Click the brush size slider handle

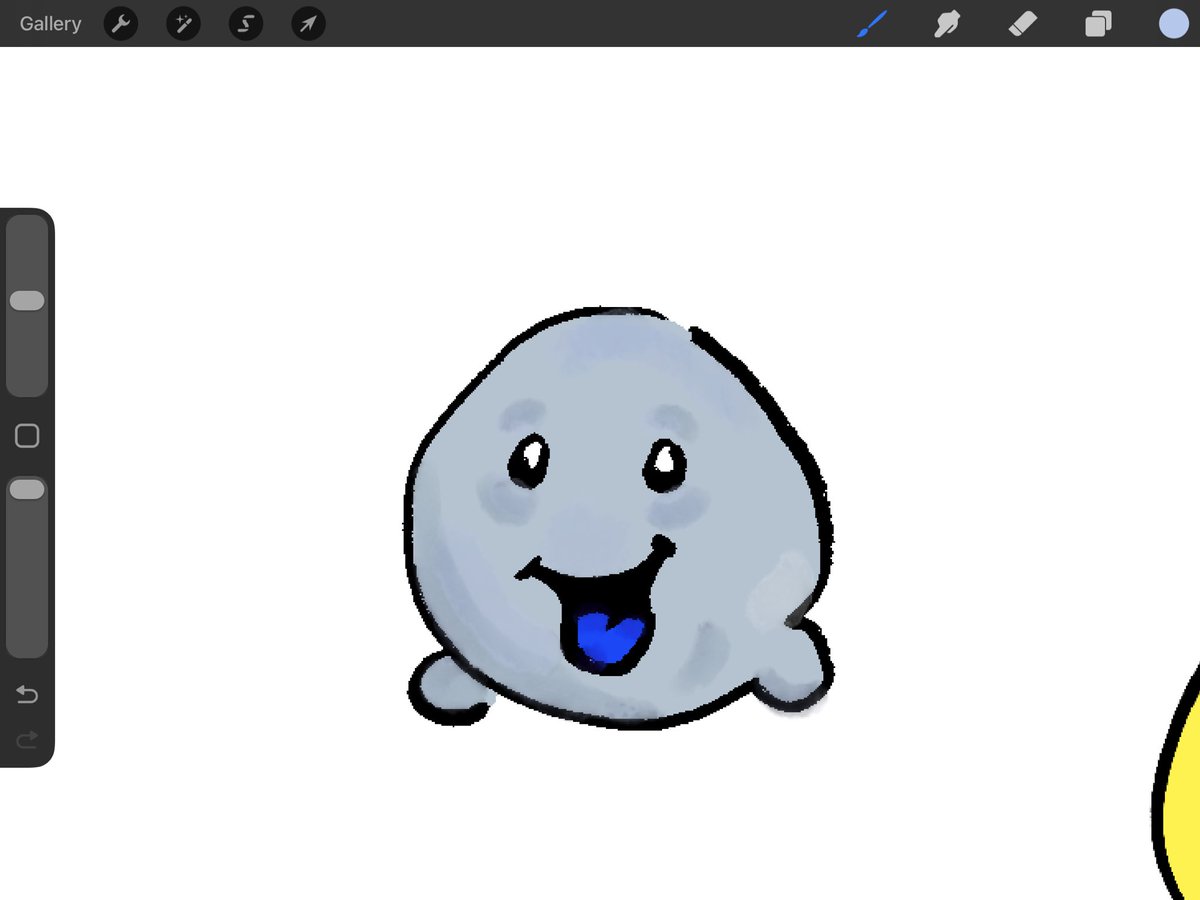pyautogui.click(x=27, y=301)
